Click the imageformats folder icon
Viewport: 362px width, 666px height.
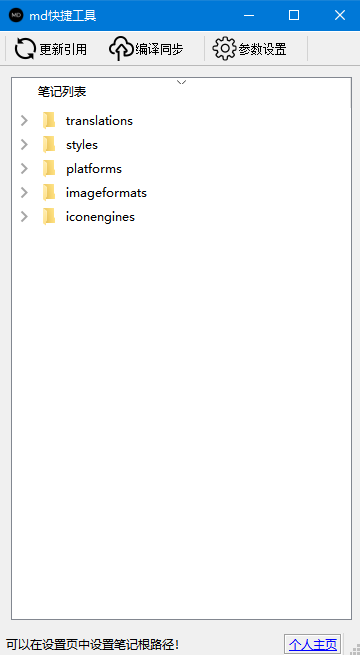point(49,193)
